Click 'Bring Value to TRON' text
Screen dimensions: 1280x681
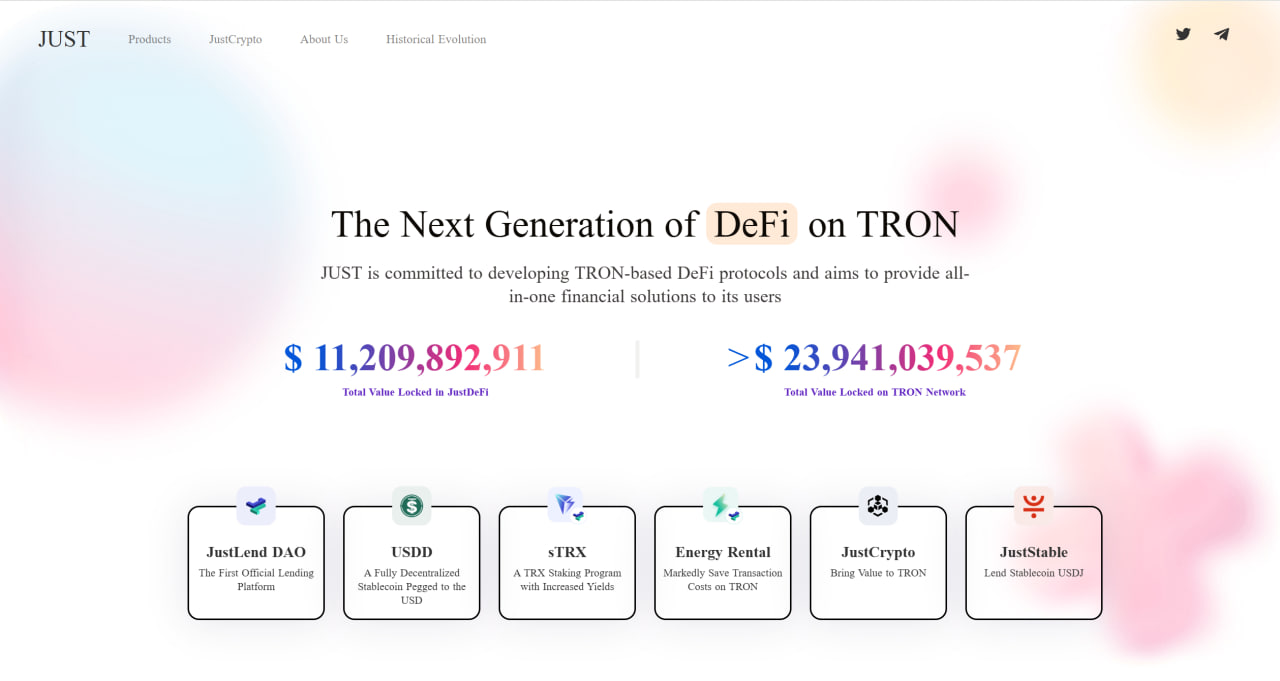click(878, 573)
